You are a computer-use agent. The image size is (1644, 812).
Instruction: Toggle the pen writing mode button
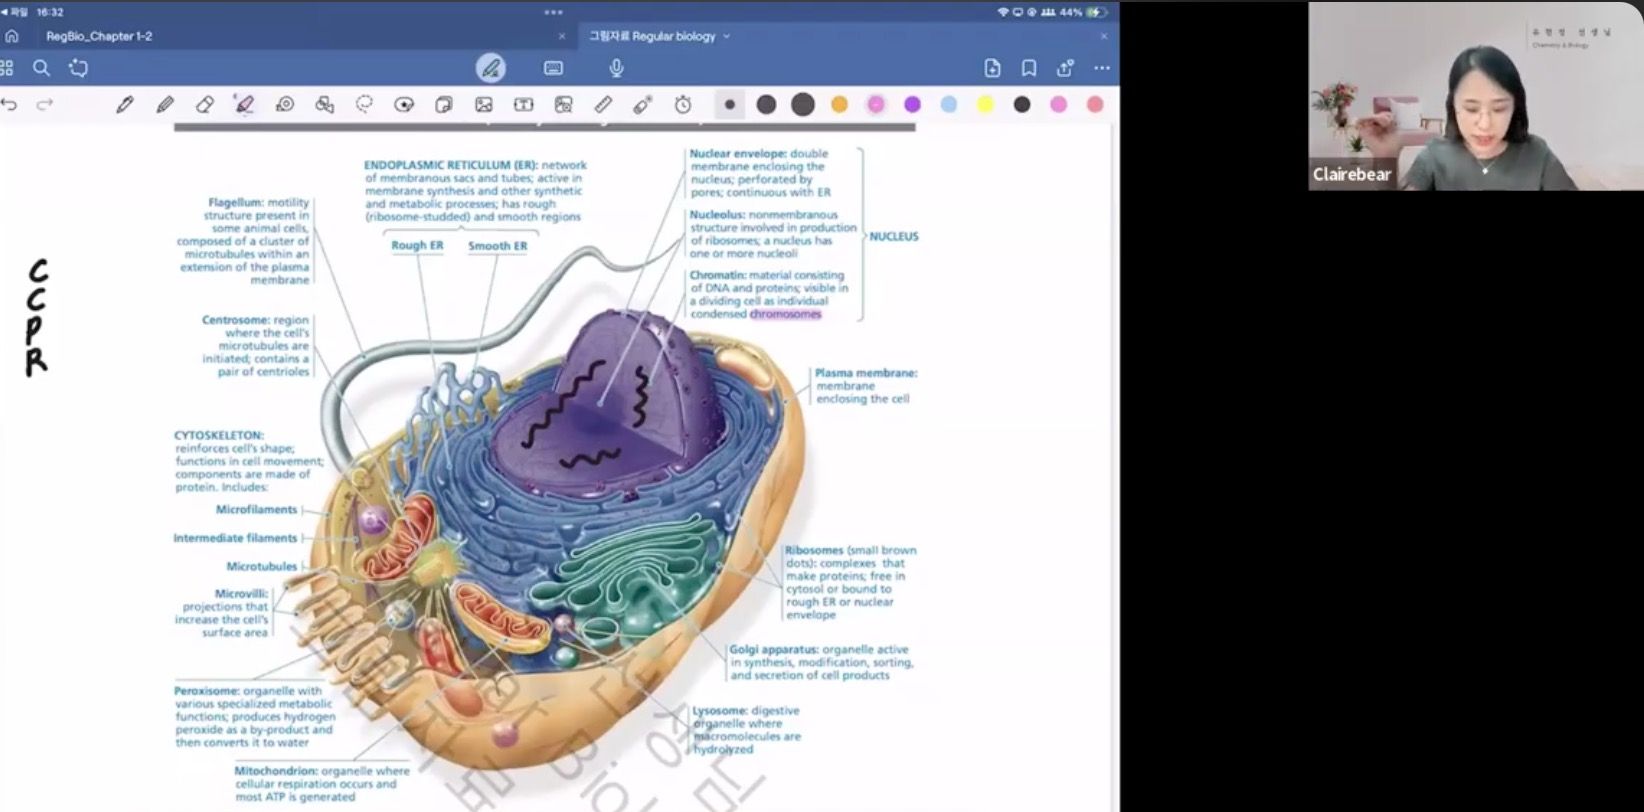490,68
